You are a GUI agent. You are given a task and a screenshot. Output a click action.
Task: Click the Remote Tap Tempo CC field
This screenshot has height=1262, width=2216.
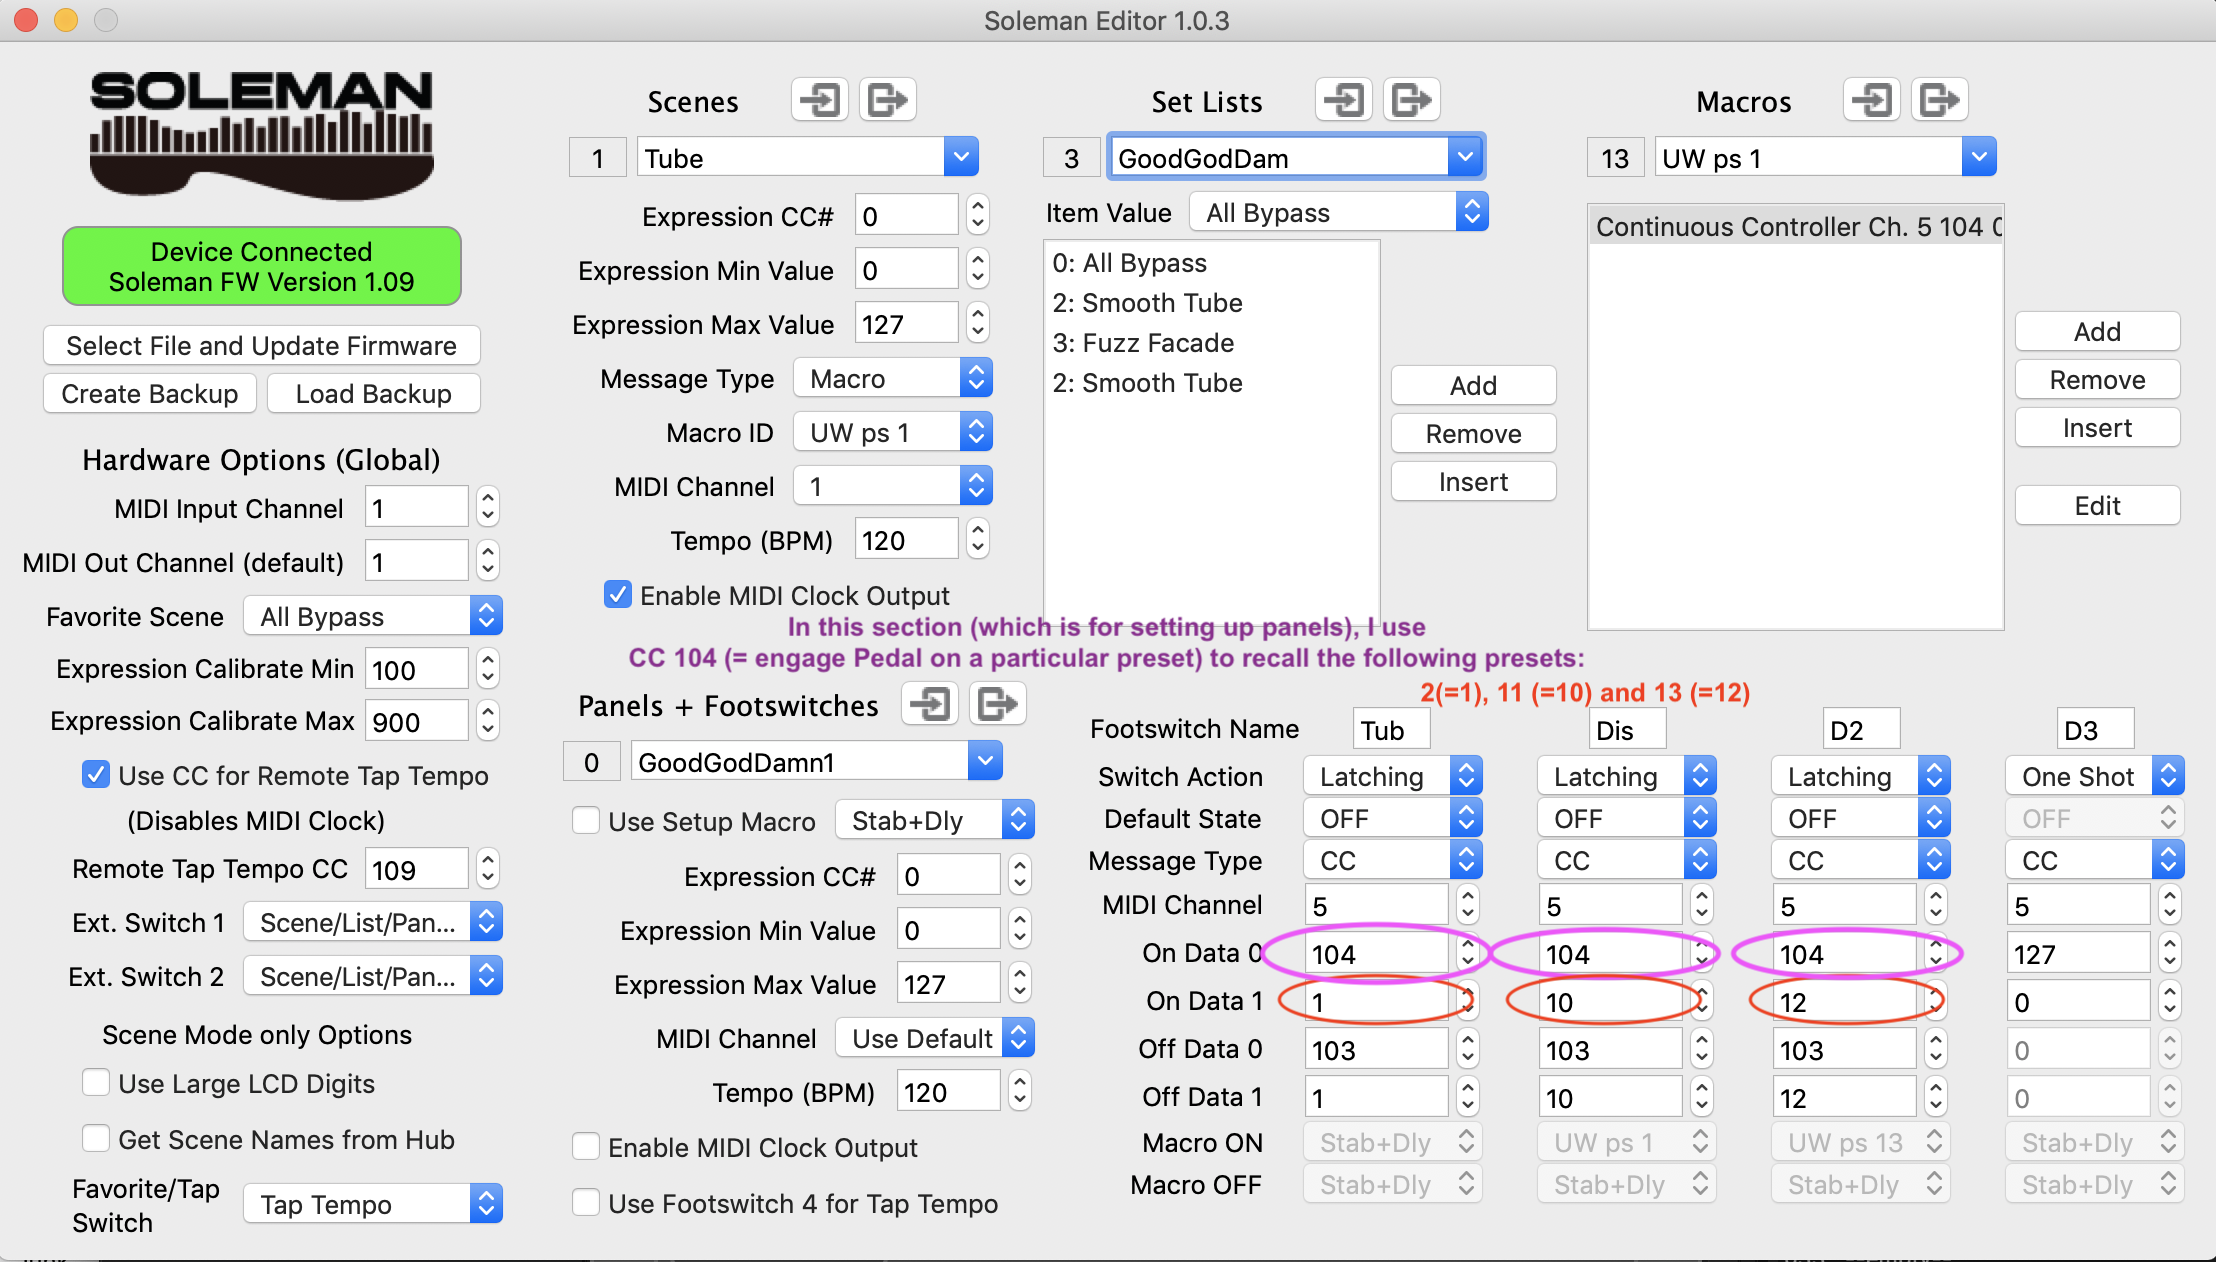[417, 868]
